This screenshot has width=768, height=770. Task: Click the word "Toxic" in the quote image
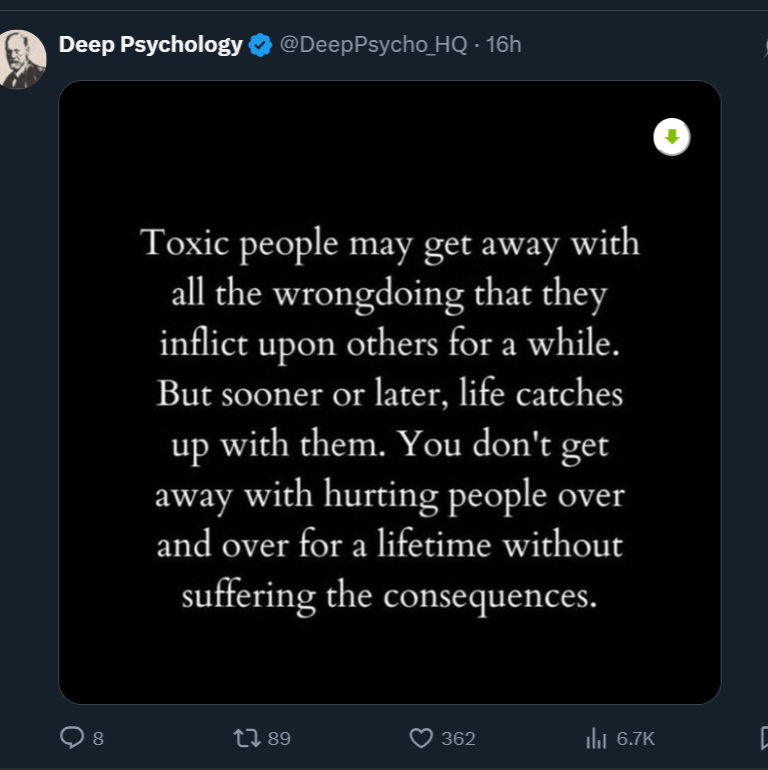point(180,243)
